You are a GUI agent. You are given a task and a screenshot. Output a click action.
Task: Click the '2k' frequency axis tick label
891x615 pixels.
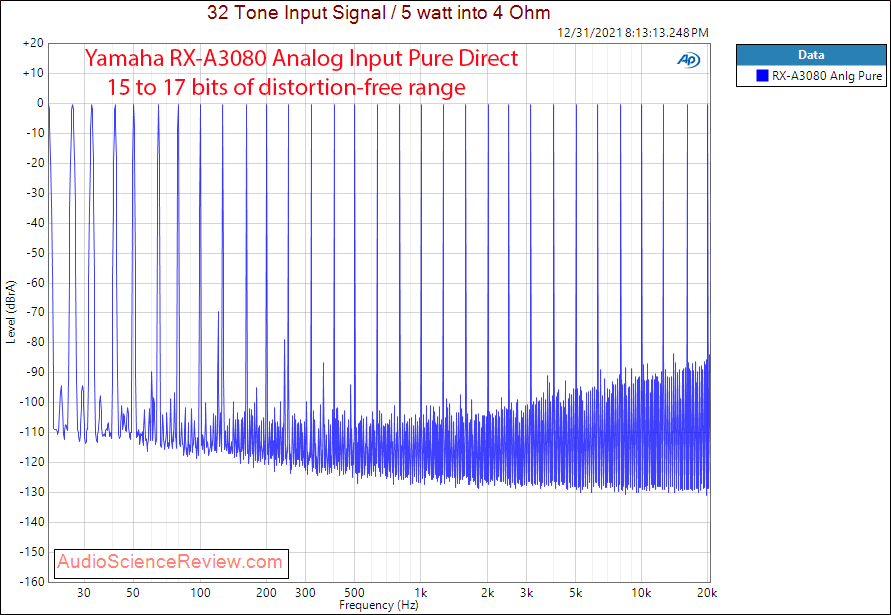[487, 593]
